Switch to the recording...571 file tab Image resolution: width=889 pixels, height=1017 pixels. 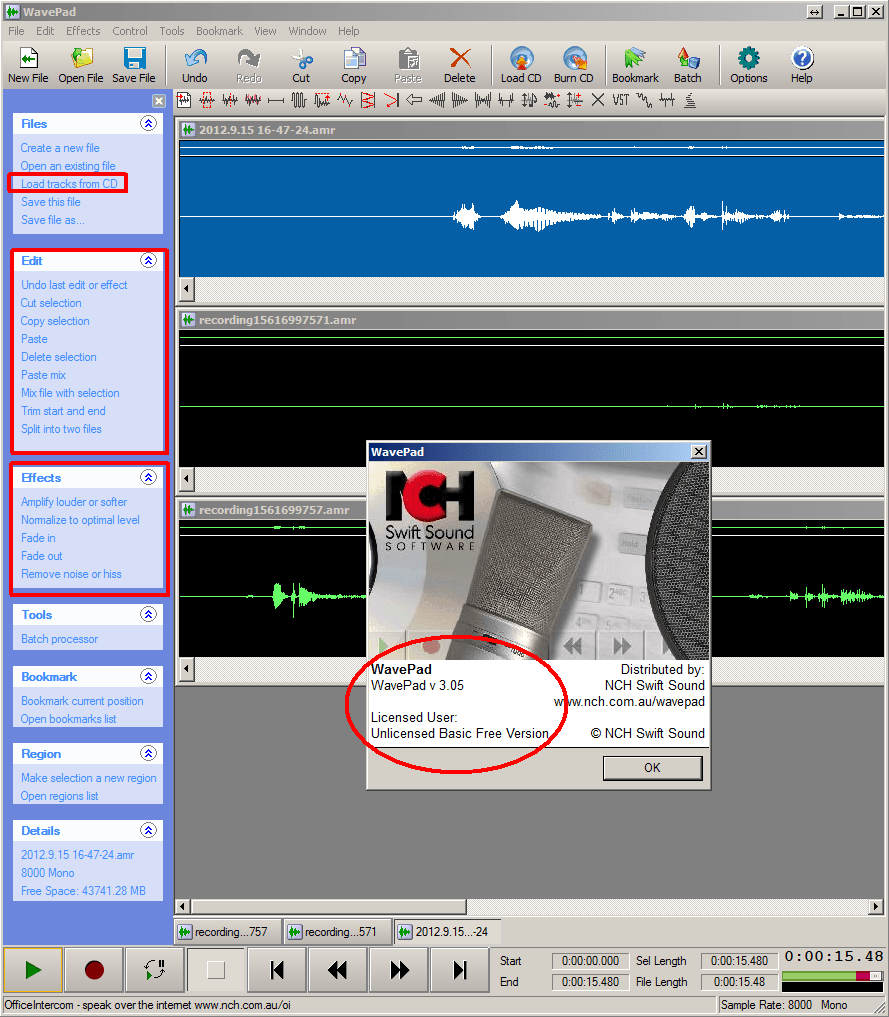pos(338,932)
